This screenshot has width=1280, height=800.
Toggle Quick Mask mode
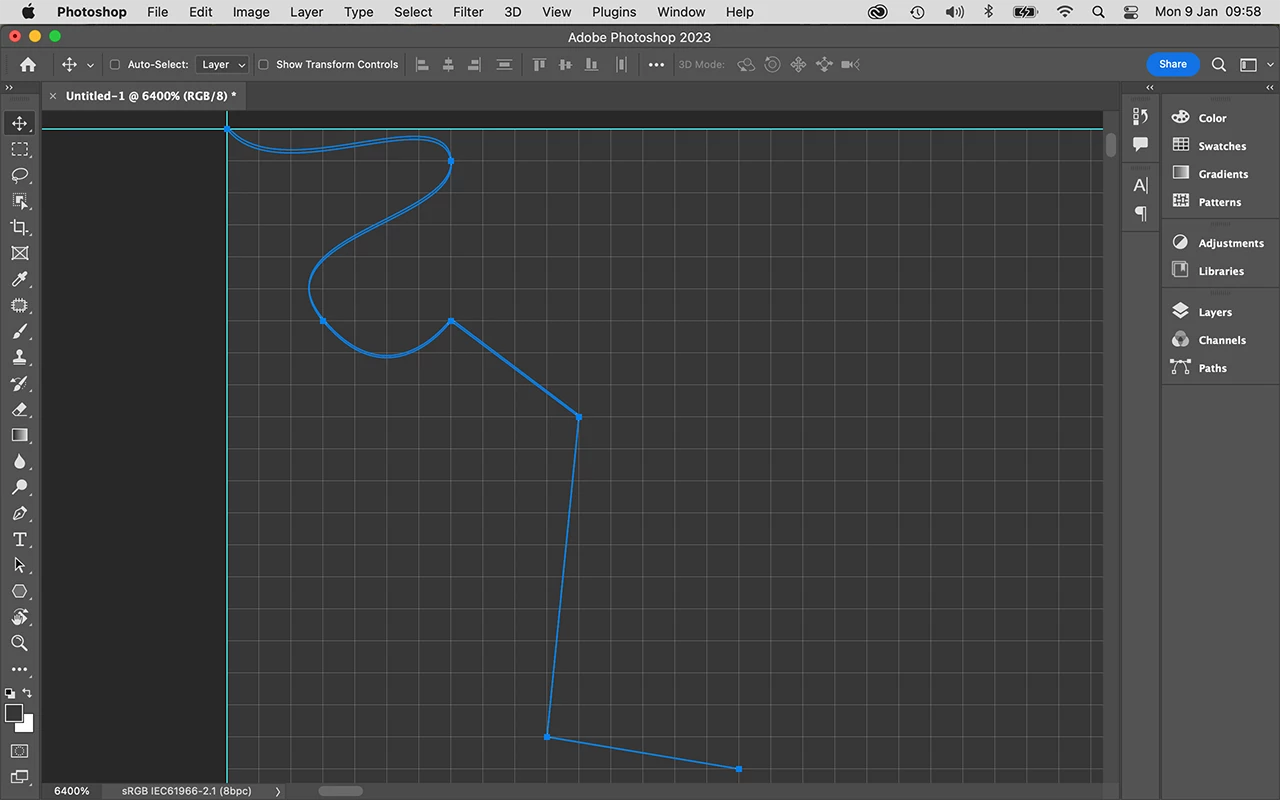19,750
